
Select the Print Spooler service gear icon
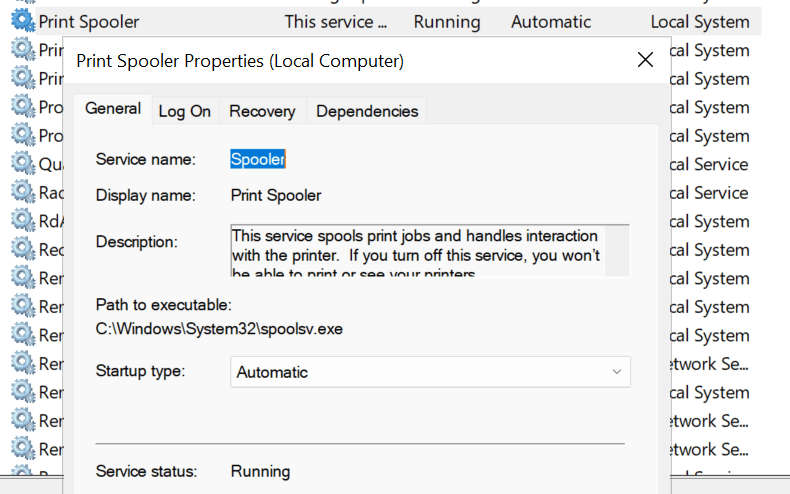coord(23,21)
